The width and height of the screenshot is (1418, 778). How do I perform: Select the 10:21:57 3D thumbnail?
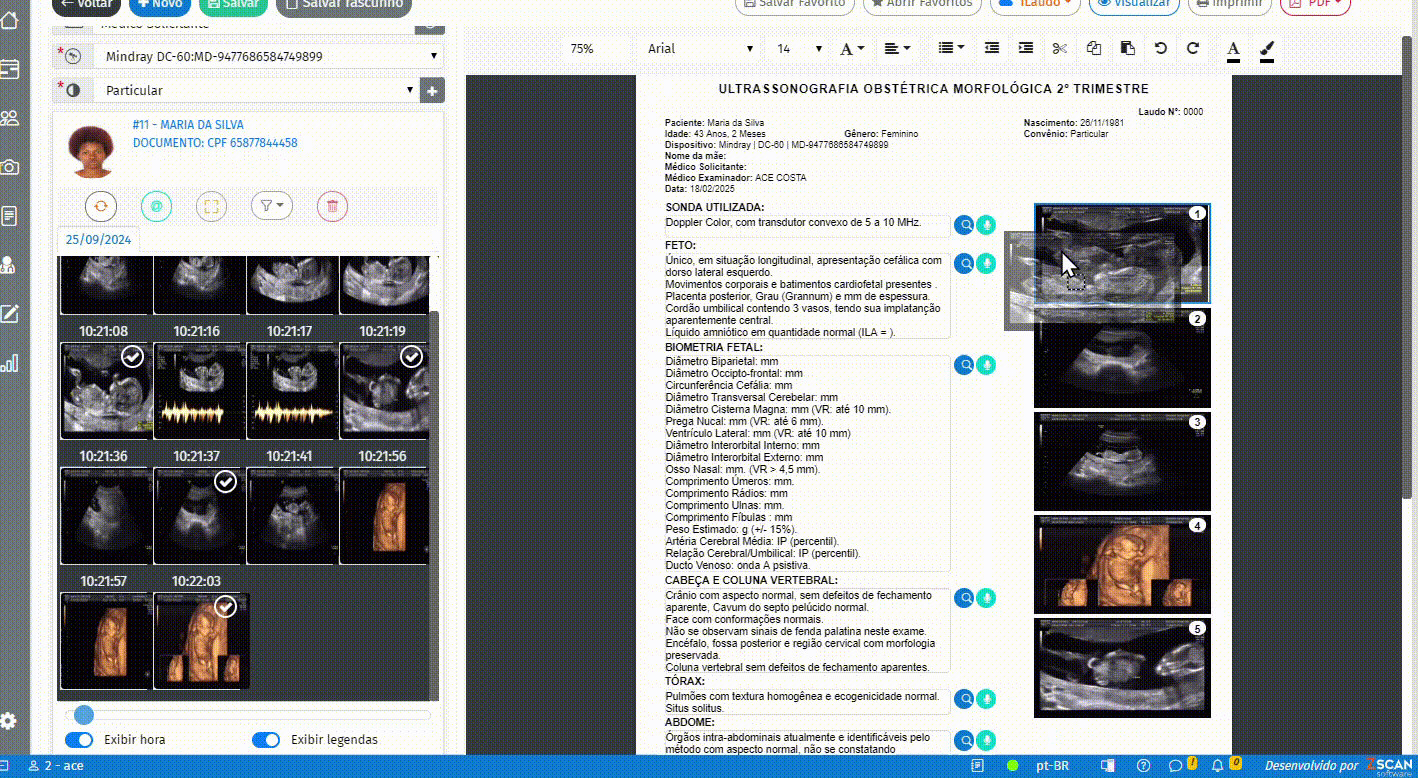(104, 640)
